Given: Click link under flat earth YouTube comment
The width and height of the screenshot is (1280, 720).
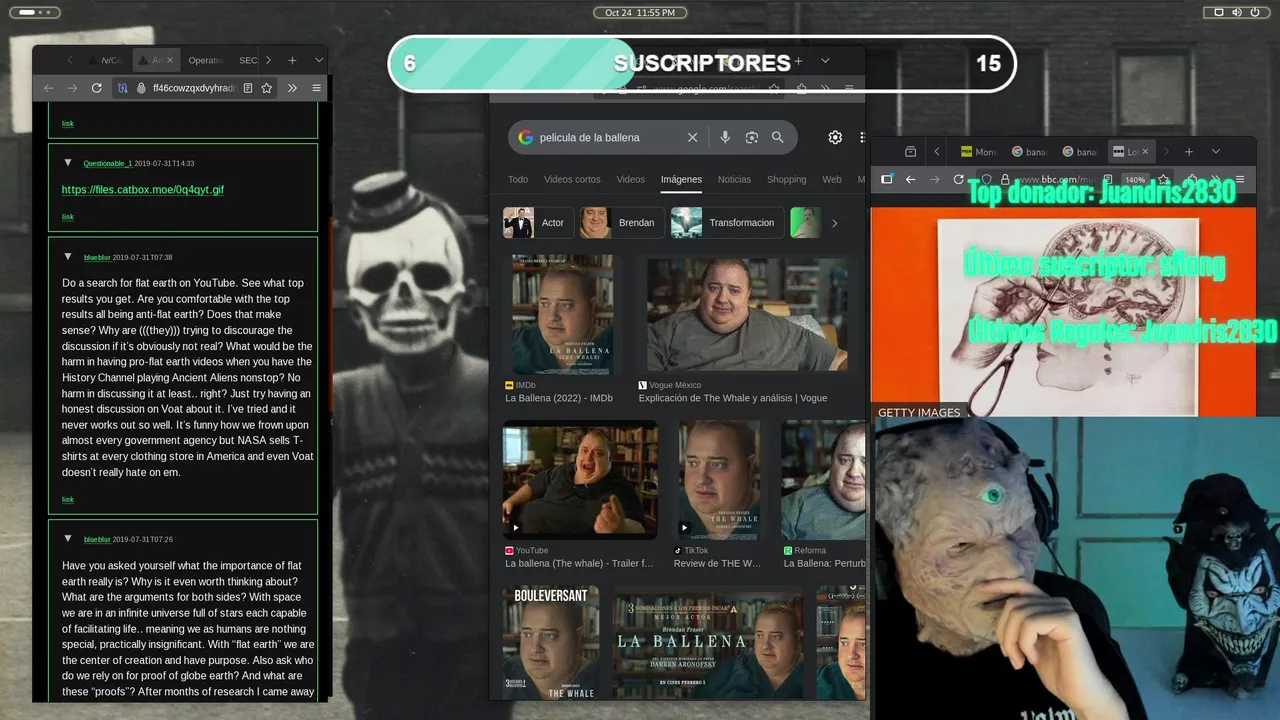Looking at the screenshot, I should [68, 499].
